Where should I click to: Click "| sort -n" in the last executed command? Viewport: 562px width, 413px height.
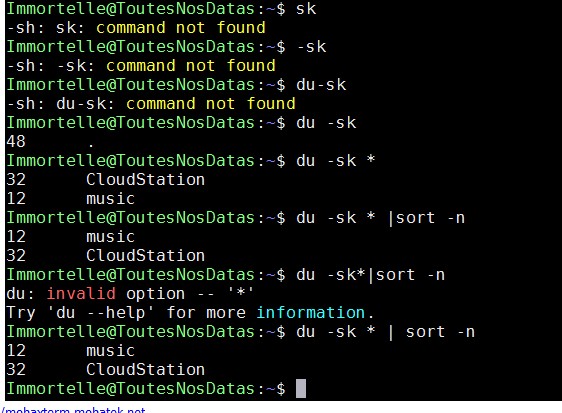click(431, 332)
